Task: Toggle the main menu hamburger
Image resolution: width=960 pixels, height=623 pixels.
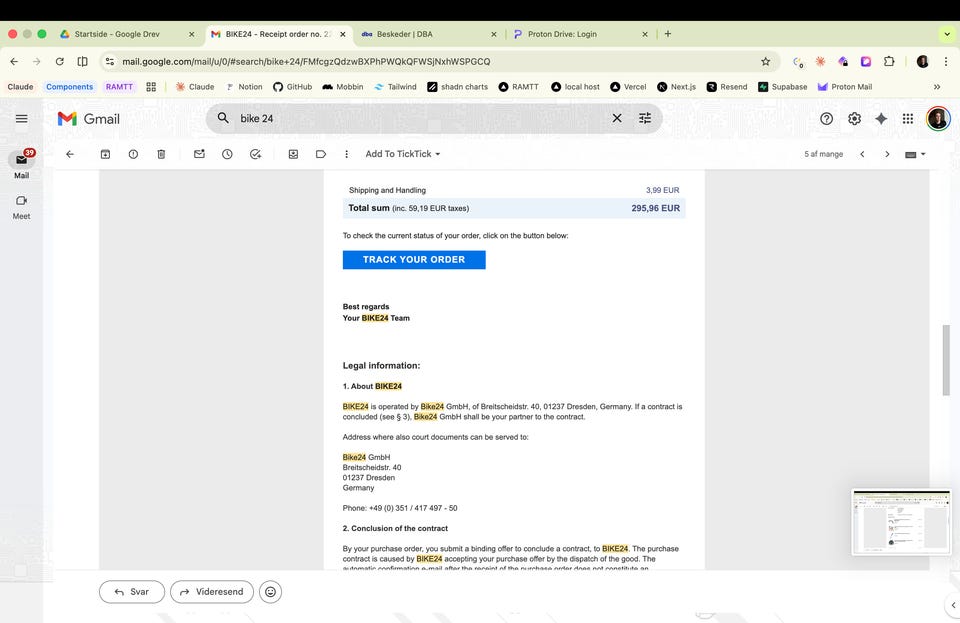Action: point(21,118)
